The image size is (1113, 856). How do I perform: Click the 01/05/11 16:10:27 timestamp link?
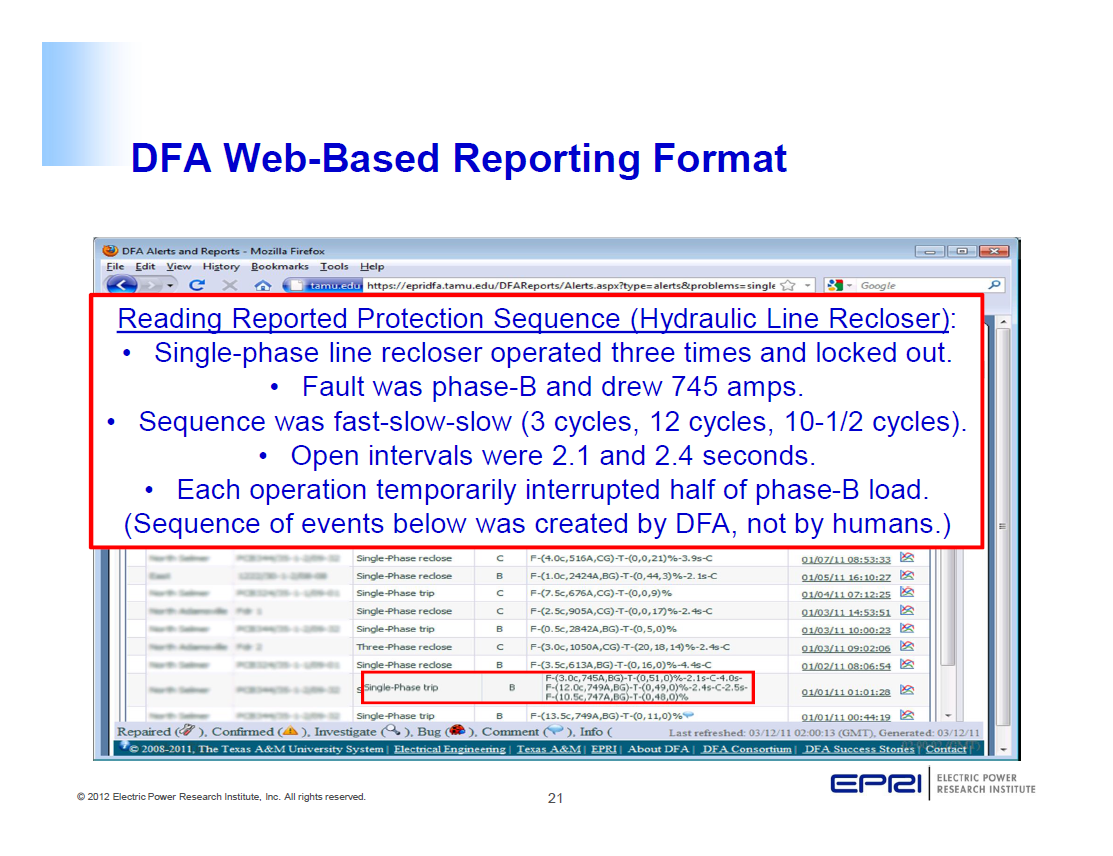846,576
